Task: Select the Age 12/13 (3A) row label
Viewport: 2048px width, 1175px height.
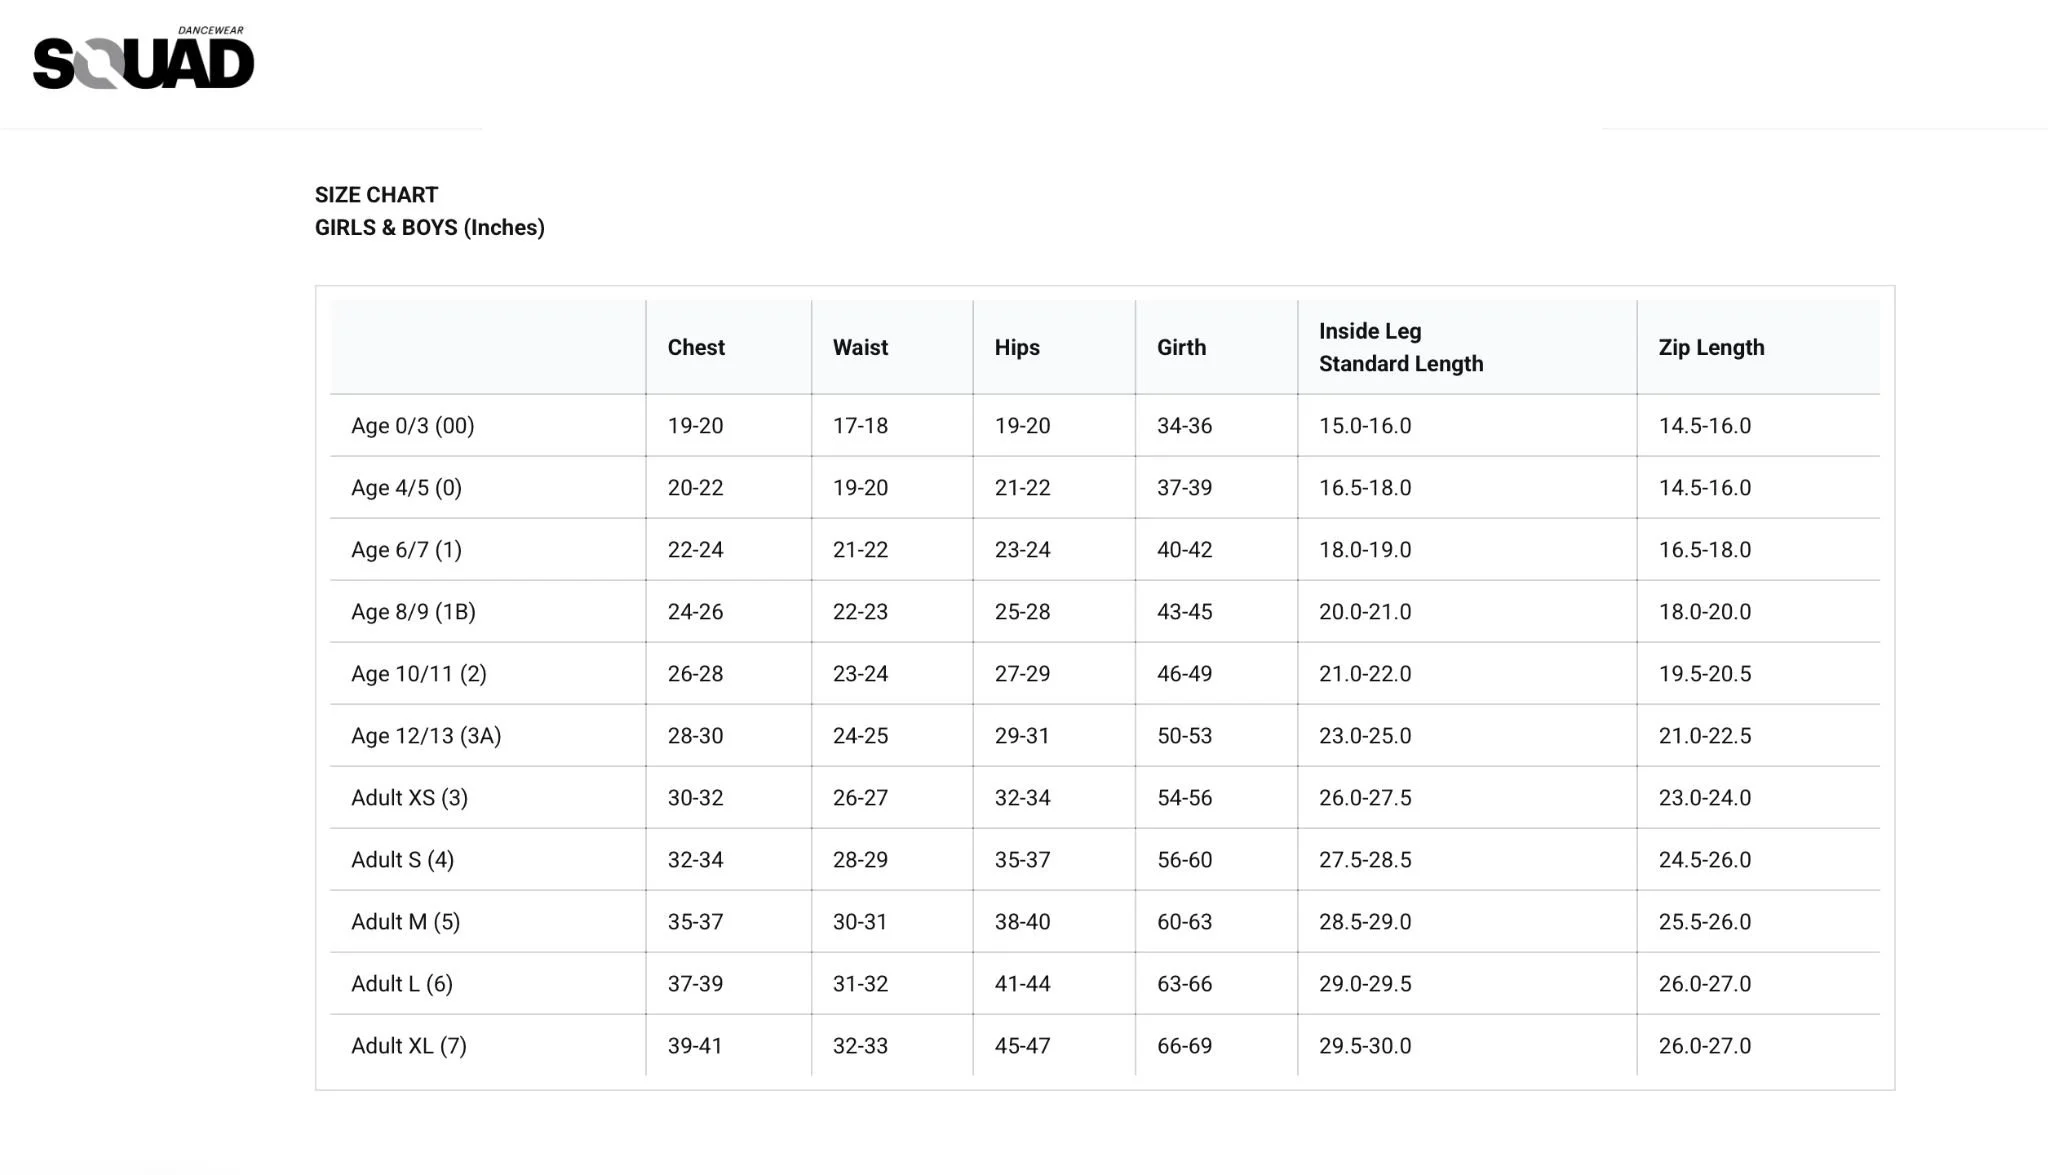Action: (x=426, y=736)
